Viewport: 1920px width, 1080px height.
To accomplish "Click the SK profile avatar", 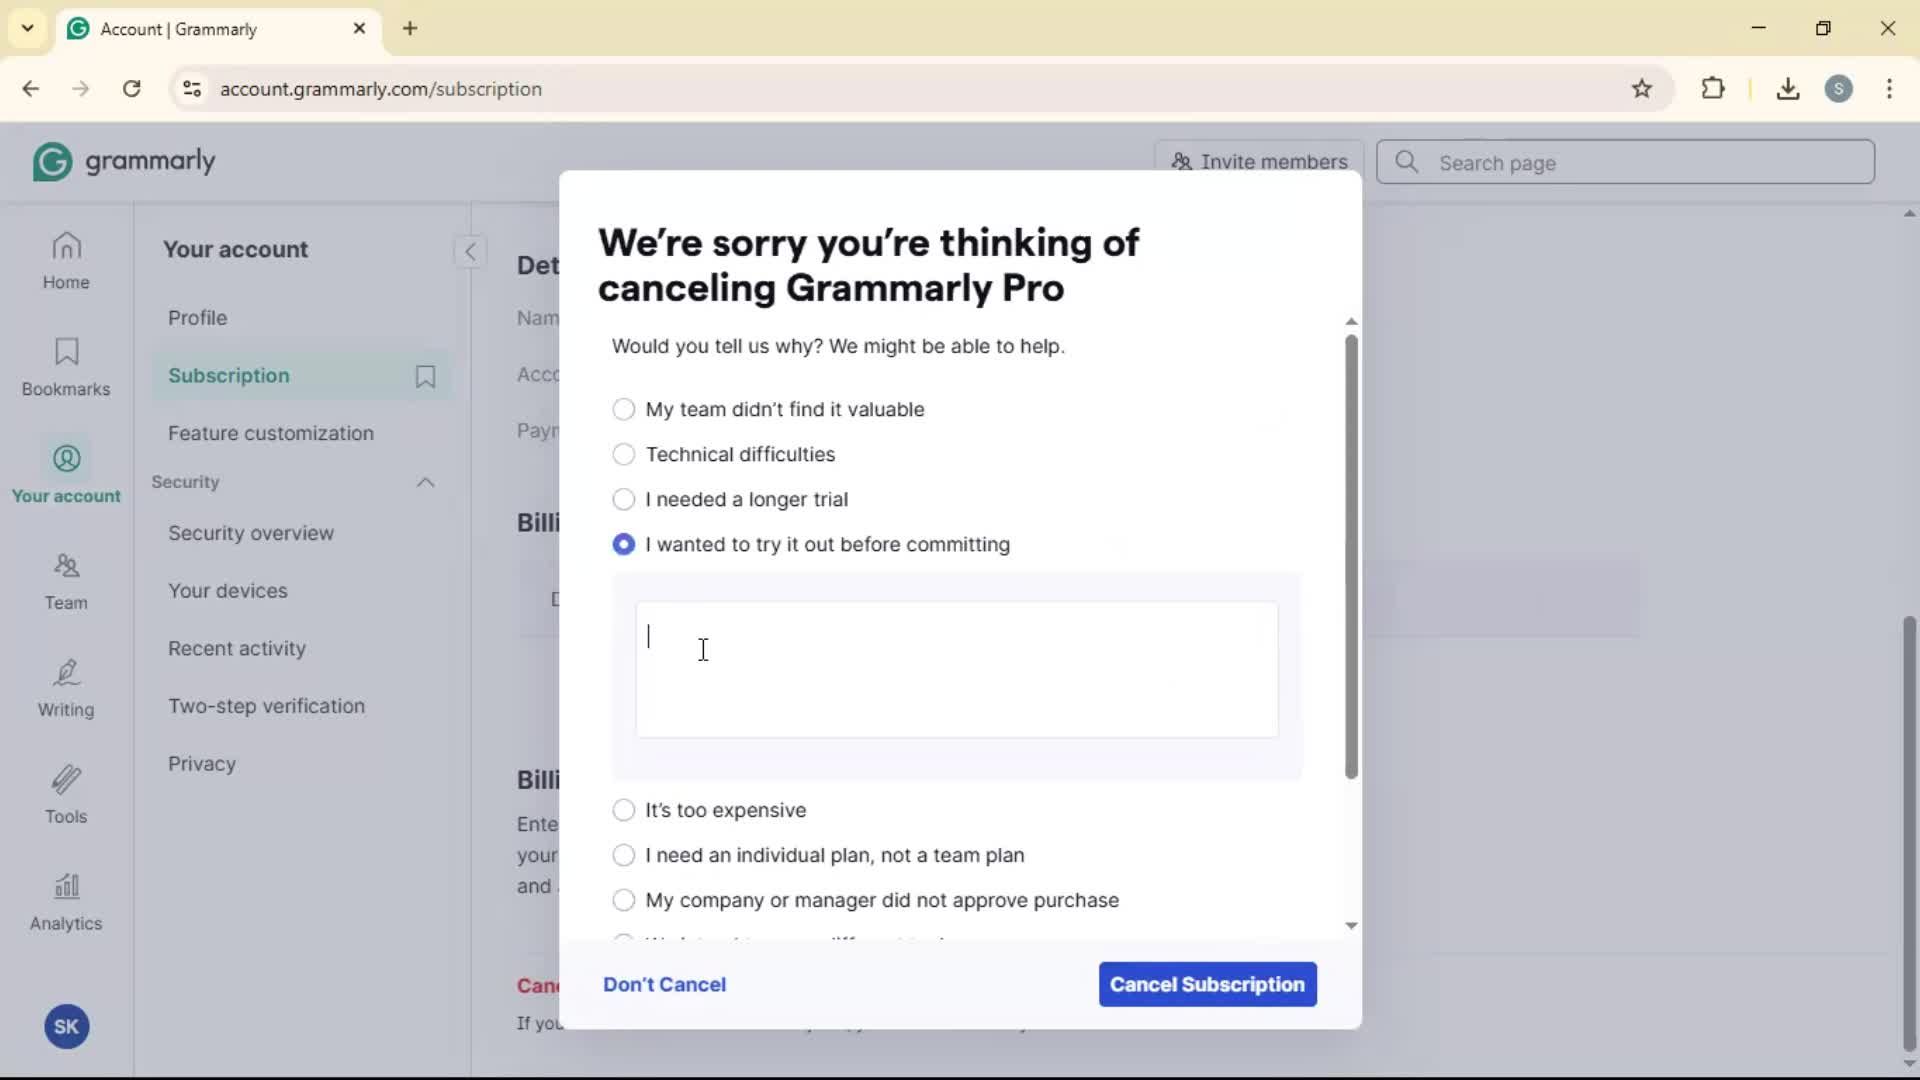I will (x=67, y=1026).
